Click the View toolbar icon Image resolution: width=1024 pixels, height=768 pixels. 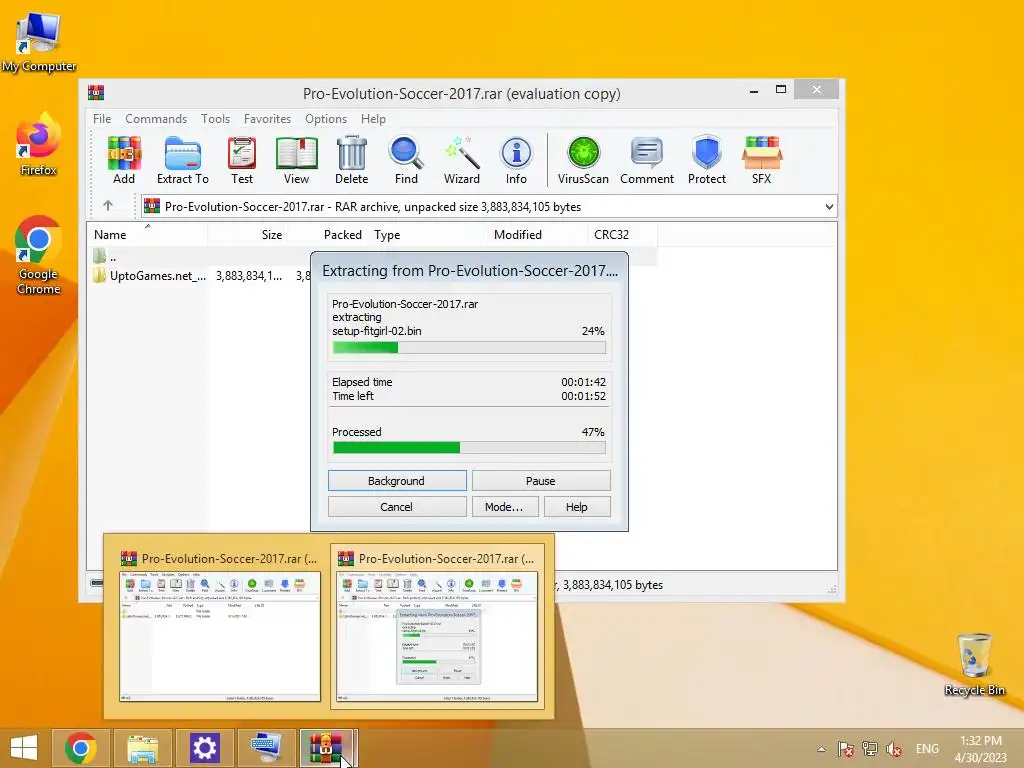click(296, 160)
